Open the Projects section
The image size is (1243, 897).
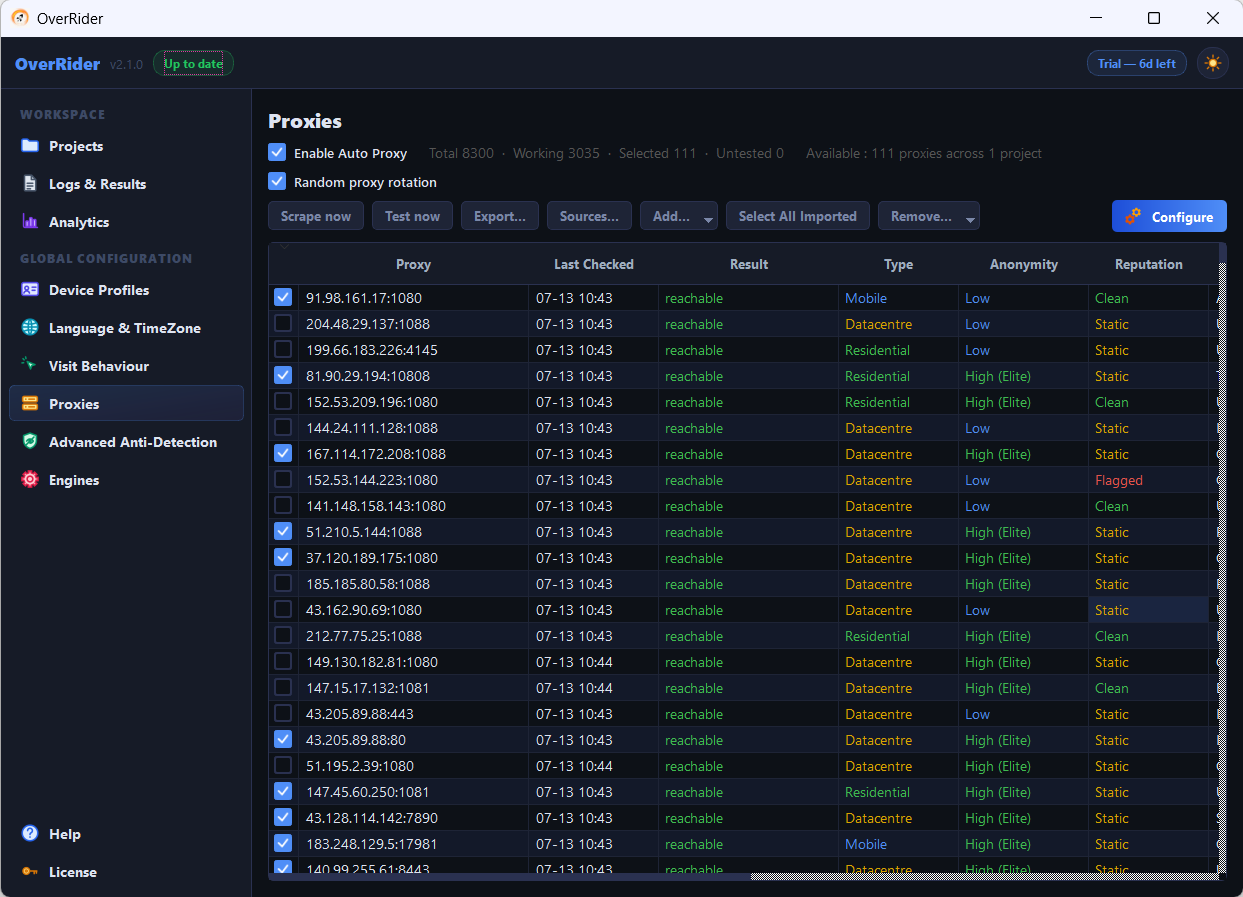(126, 146)
